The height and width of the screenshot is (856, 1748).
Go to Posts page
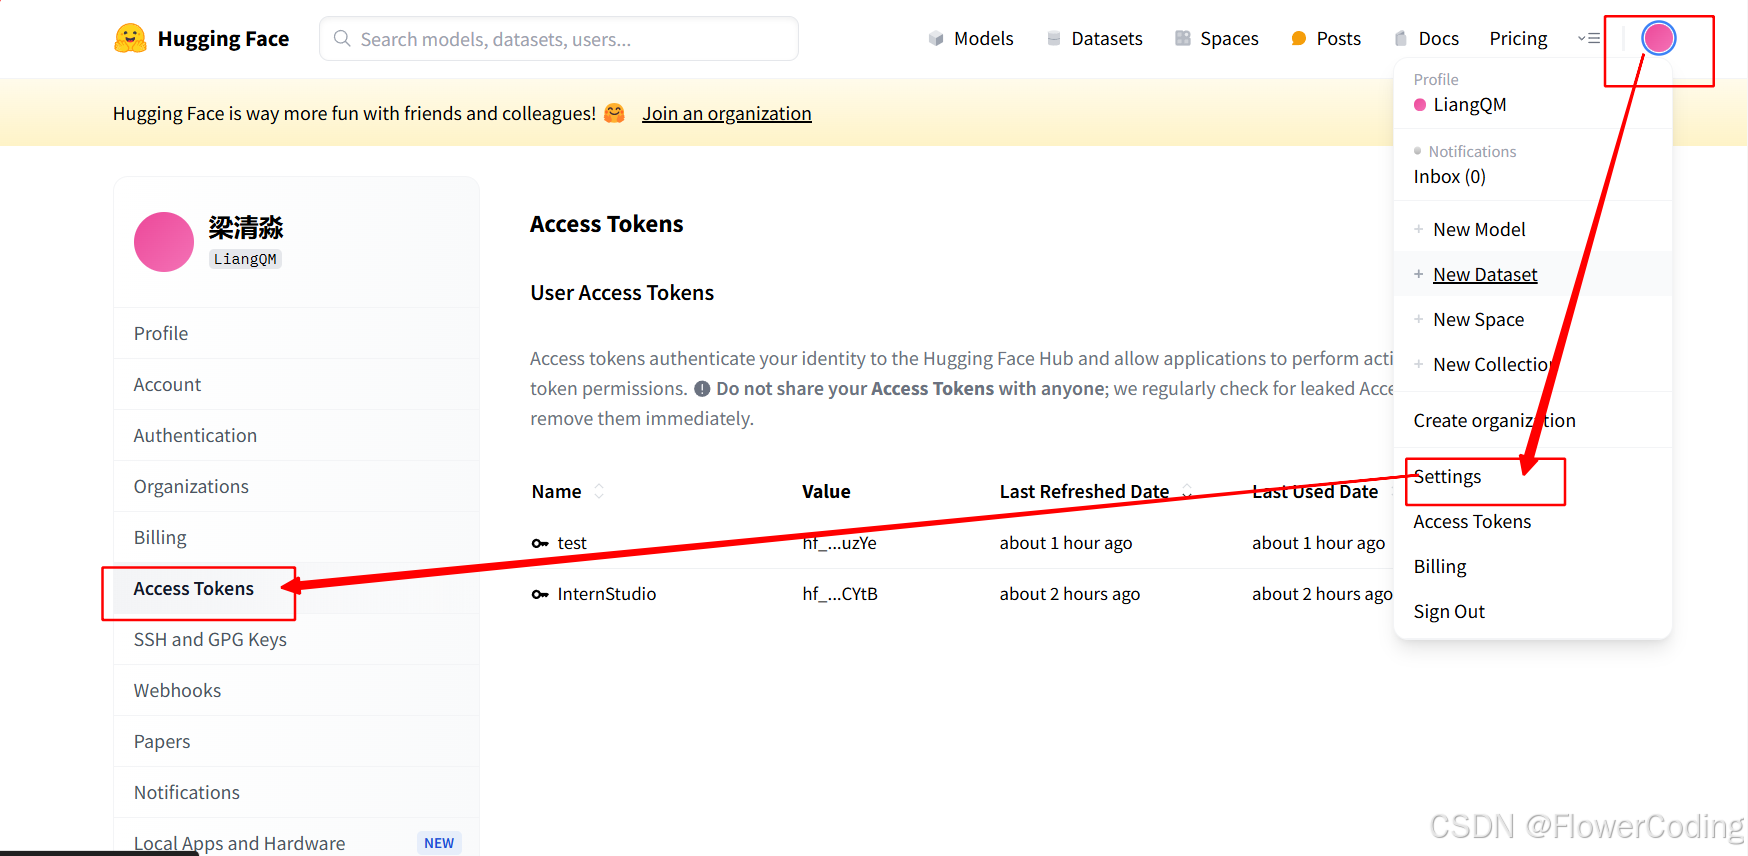click(1326, 38)
